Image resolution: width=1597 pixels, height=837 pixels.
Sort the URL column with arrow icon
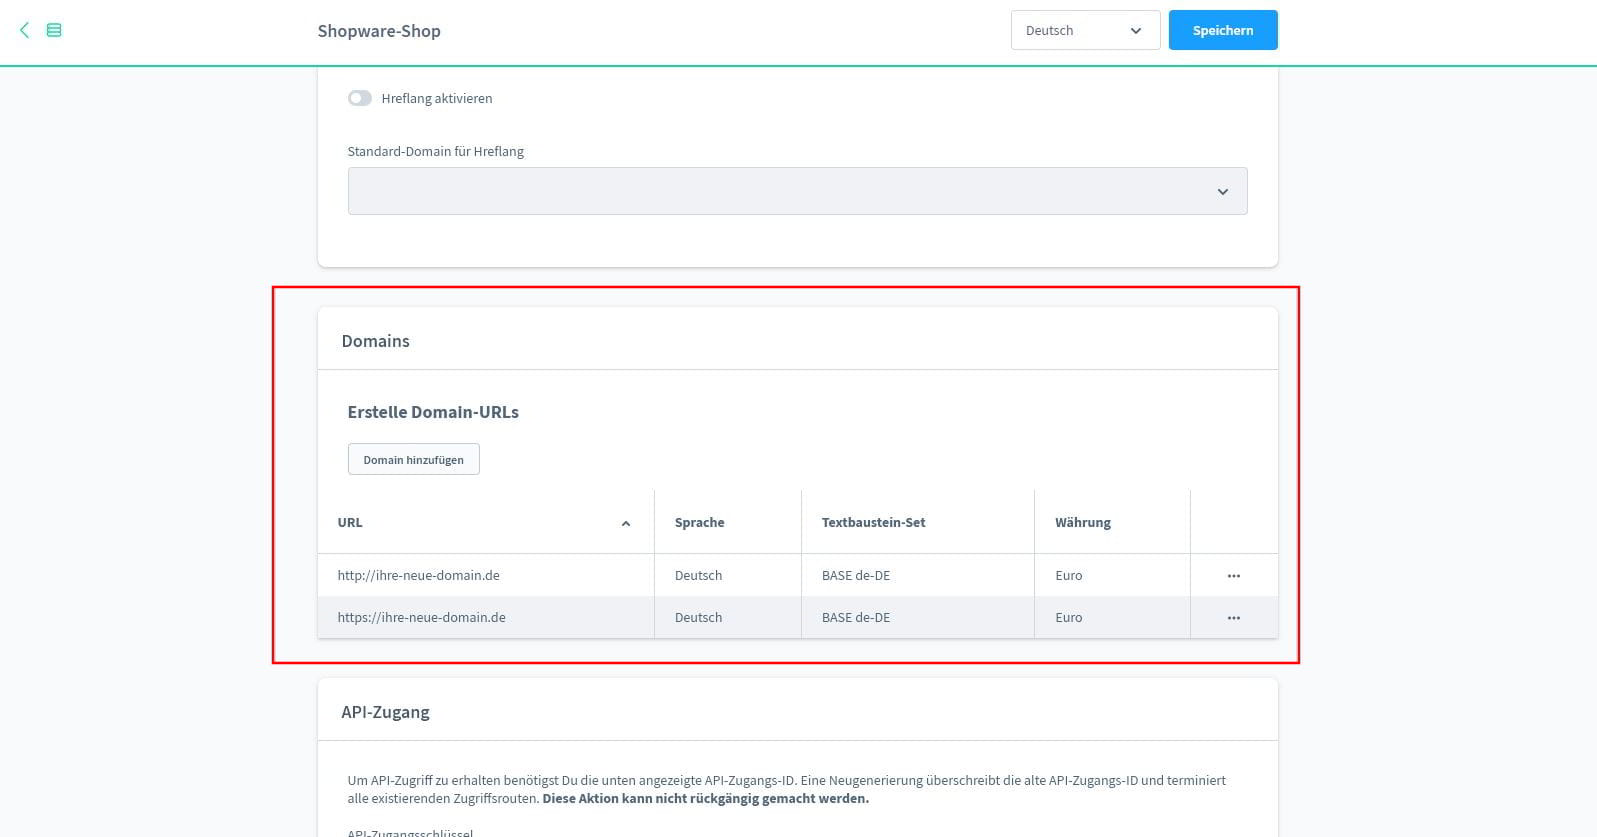[626, 523]
